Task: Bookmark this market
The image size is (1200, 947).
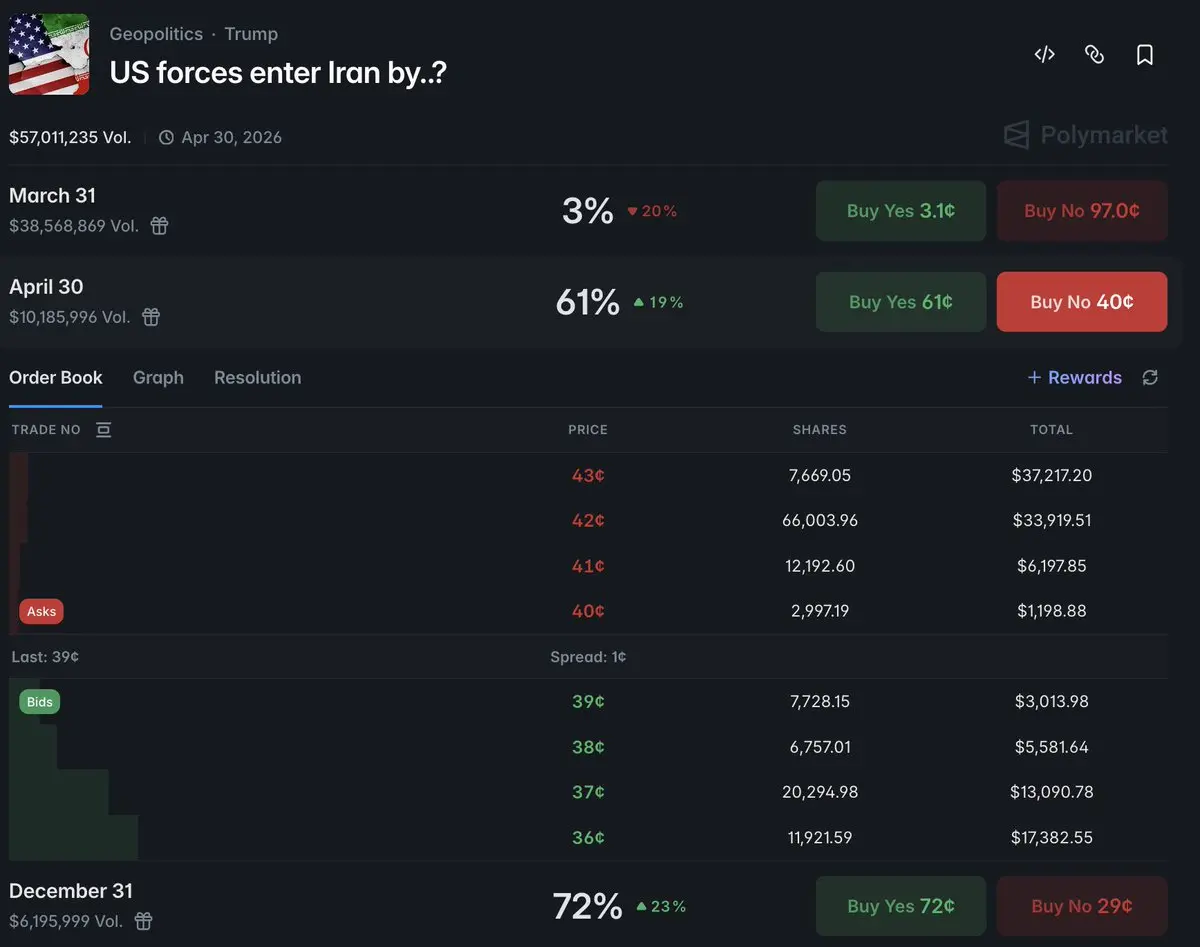Action: point(1145,55)
